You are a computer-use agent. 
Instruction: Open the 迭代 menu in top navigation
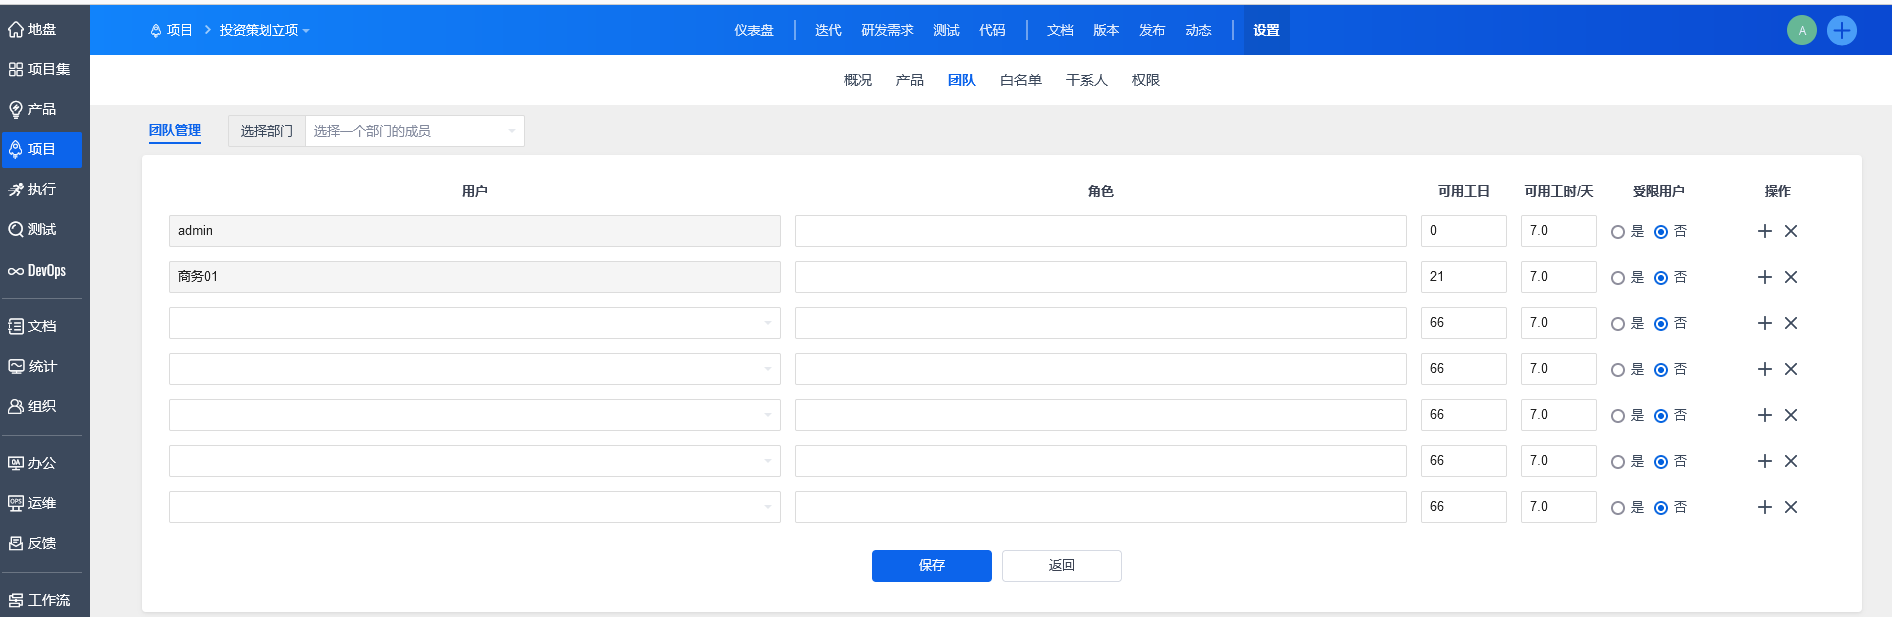coord(827,30)
